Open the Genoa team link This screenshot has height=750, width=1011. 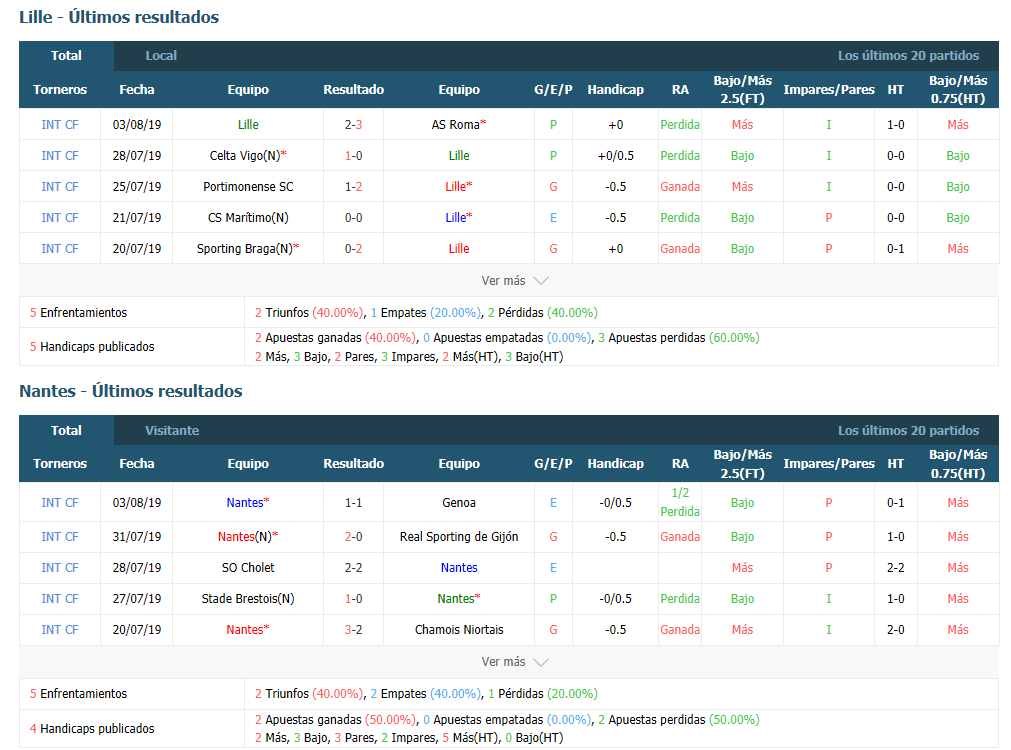pyautogui.click(x=459, y=502)
